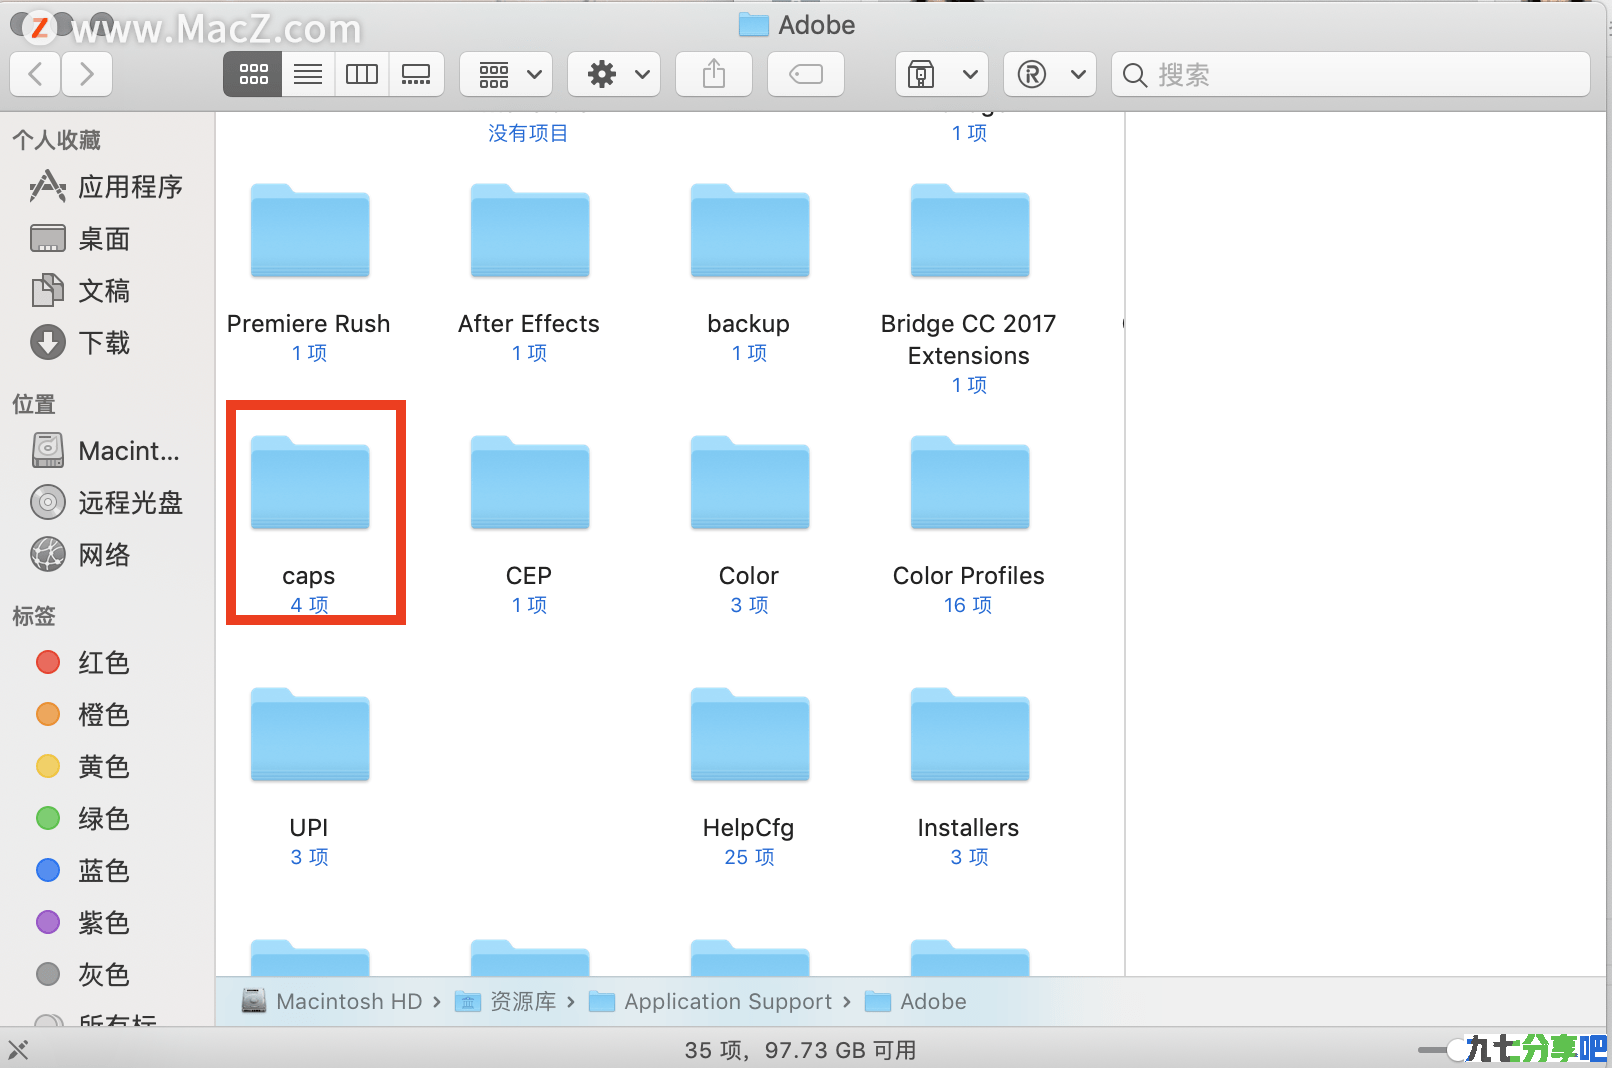The image size is (1612, 1068).
Task: Open the registered-symbol toolbar dropdown
Action: click(x=1050, y=74)
